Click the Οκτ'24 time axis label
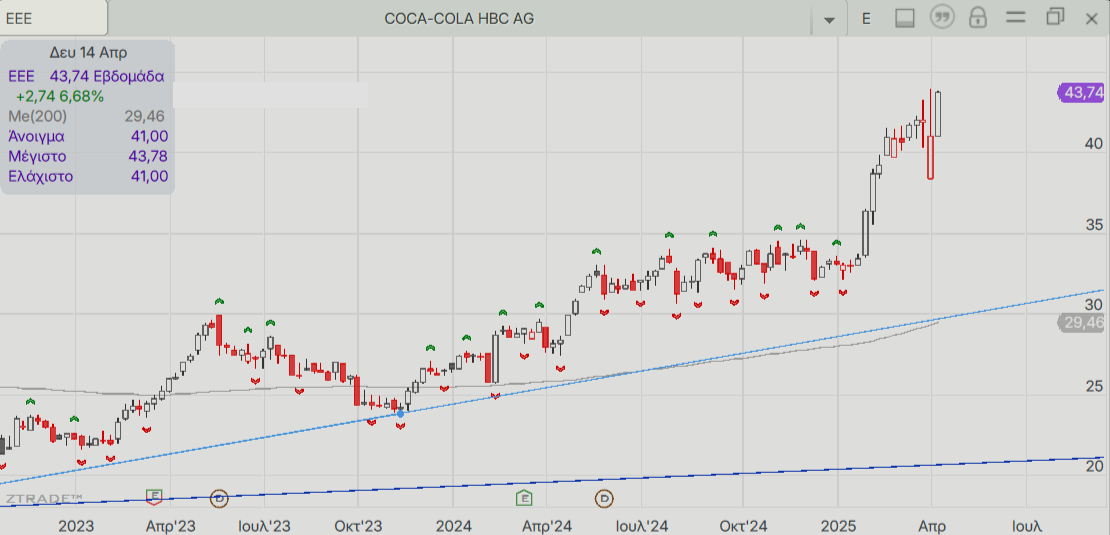The image size is (1110, 535). (743, 527)
